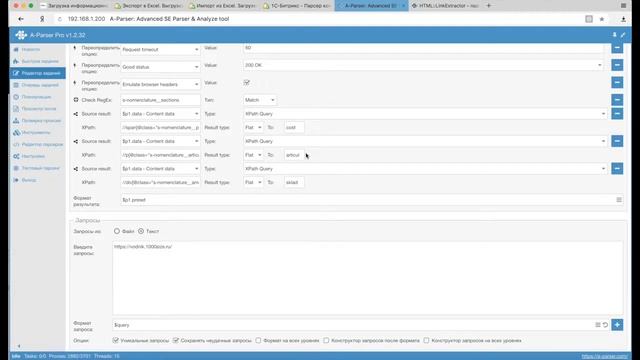Remove the Request timeout option row
The height and width of the screenshot is (360, 640).
point(617,48)
